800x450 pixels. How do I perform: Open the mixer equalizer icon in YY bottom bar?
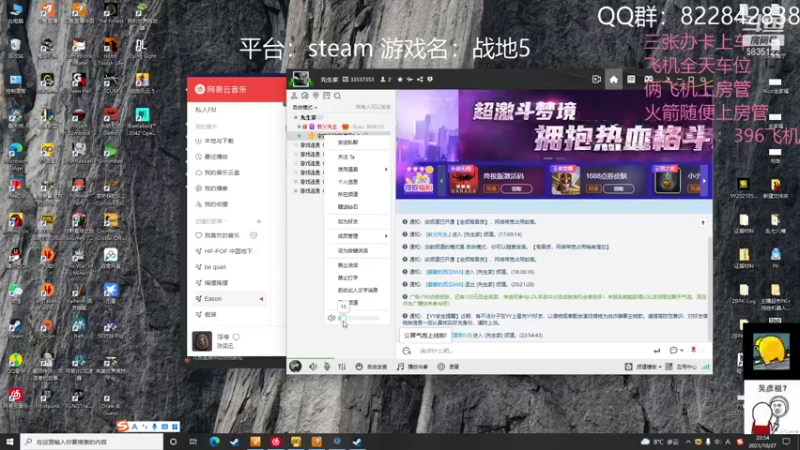[342, 367]
